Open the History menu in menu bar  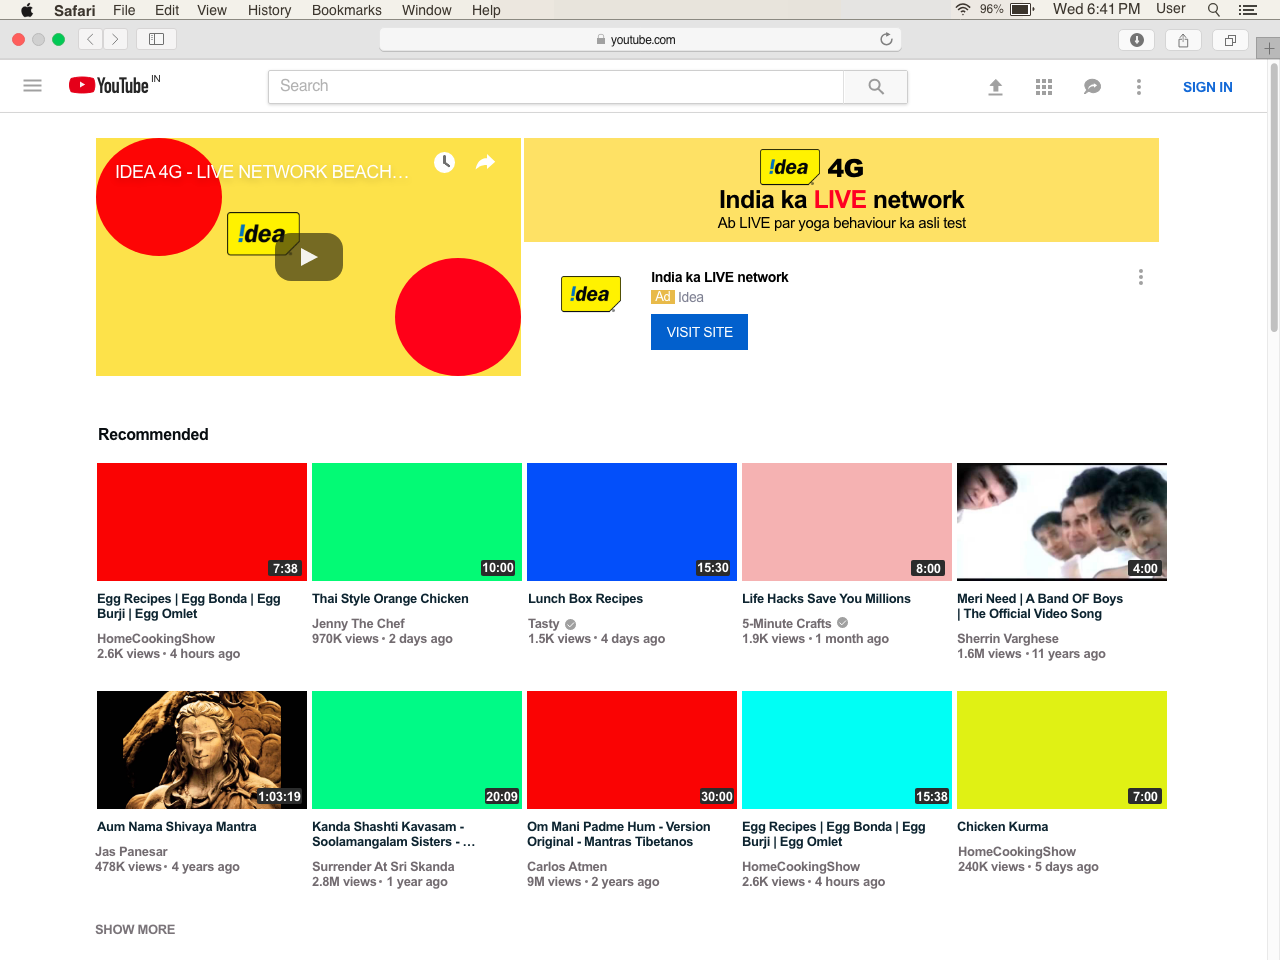tap(269, 10)
